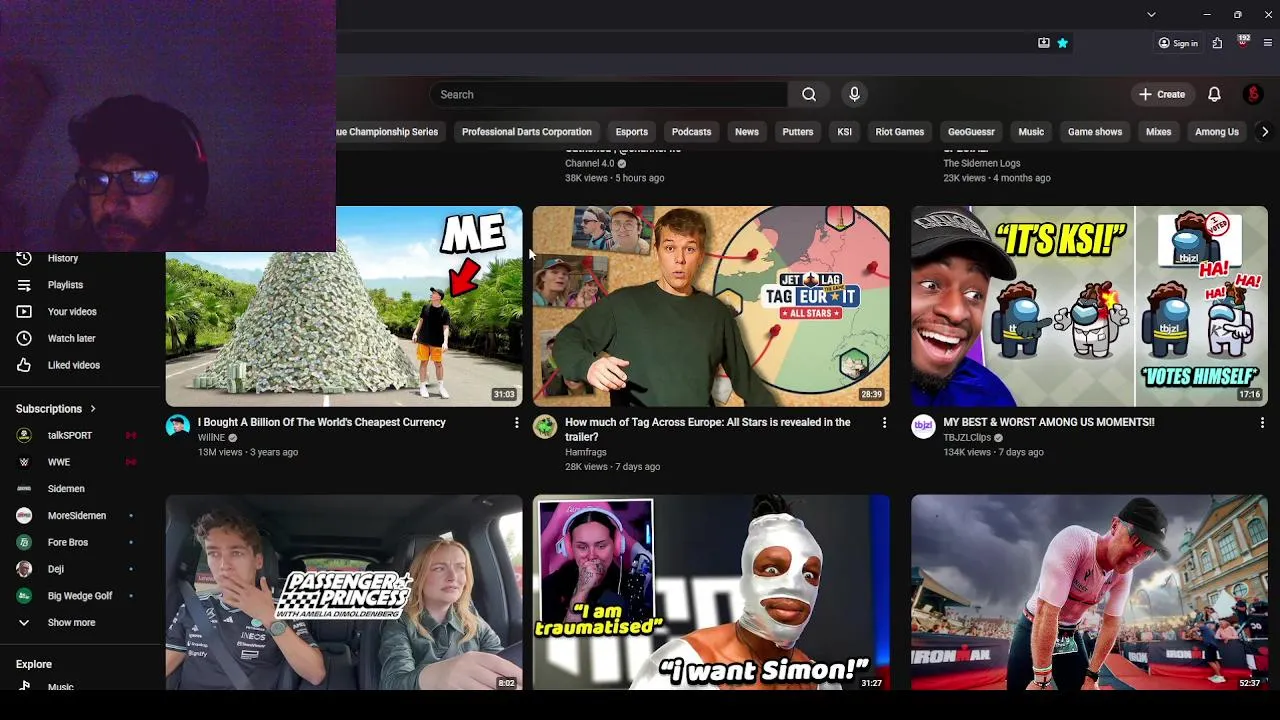Screen dimensions: 1280x720
Task: Click the browser Sign in button
Action: pos(1178,43)
